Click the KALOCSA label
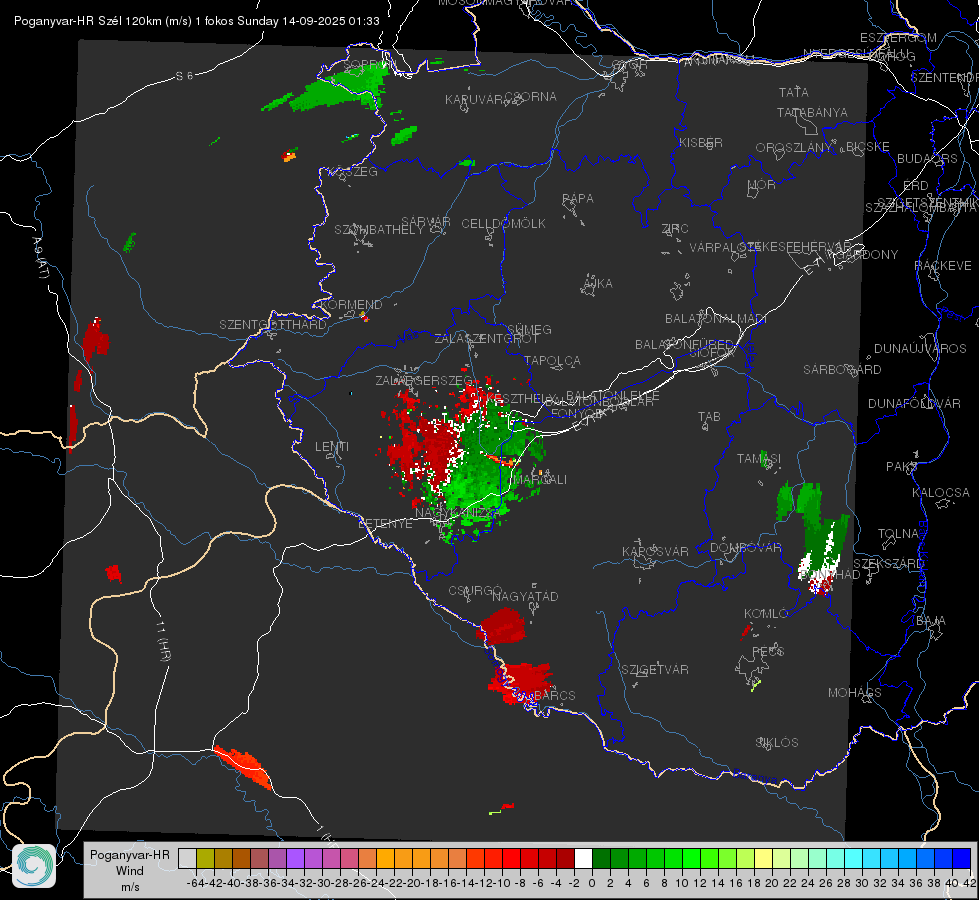This screenshot has height=900, width=979. click(x=941, y=493)
